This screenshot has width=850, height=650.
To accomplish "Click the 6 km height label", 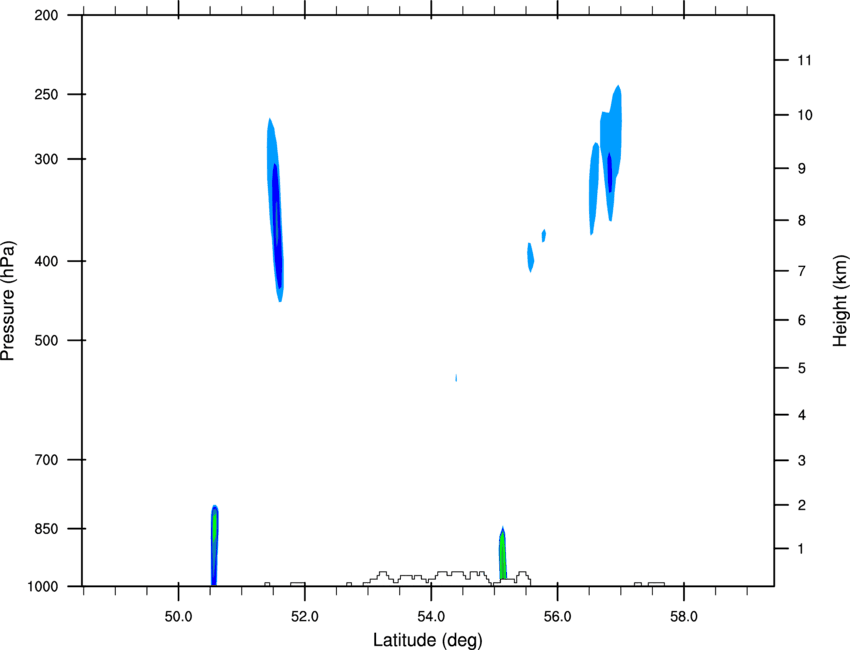I will 801,320.
